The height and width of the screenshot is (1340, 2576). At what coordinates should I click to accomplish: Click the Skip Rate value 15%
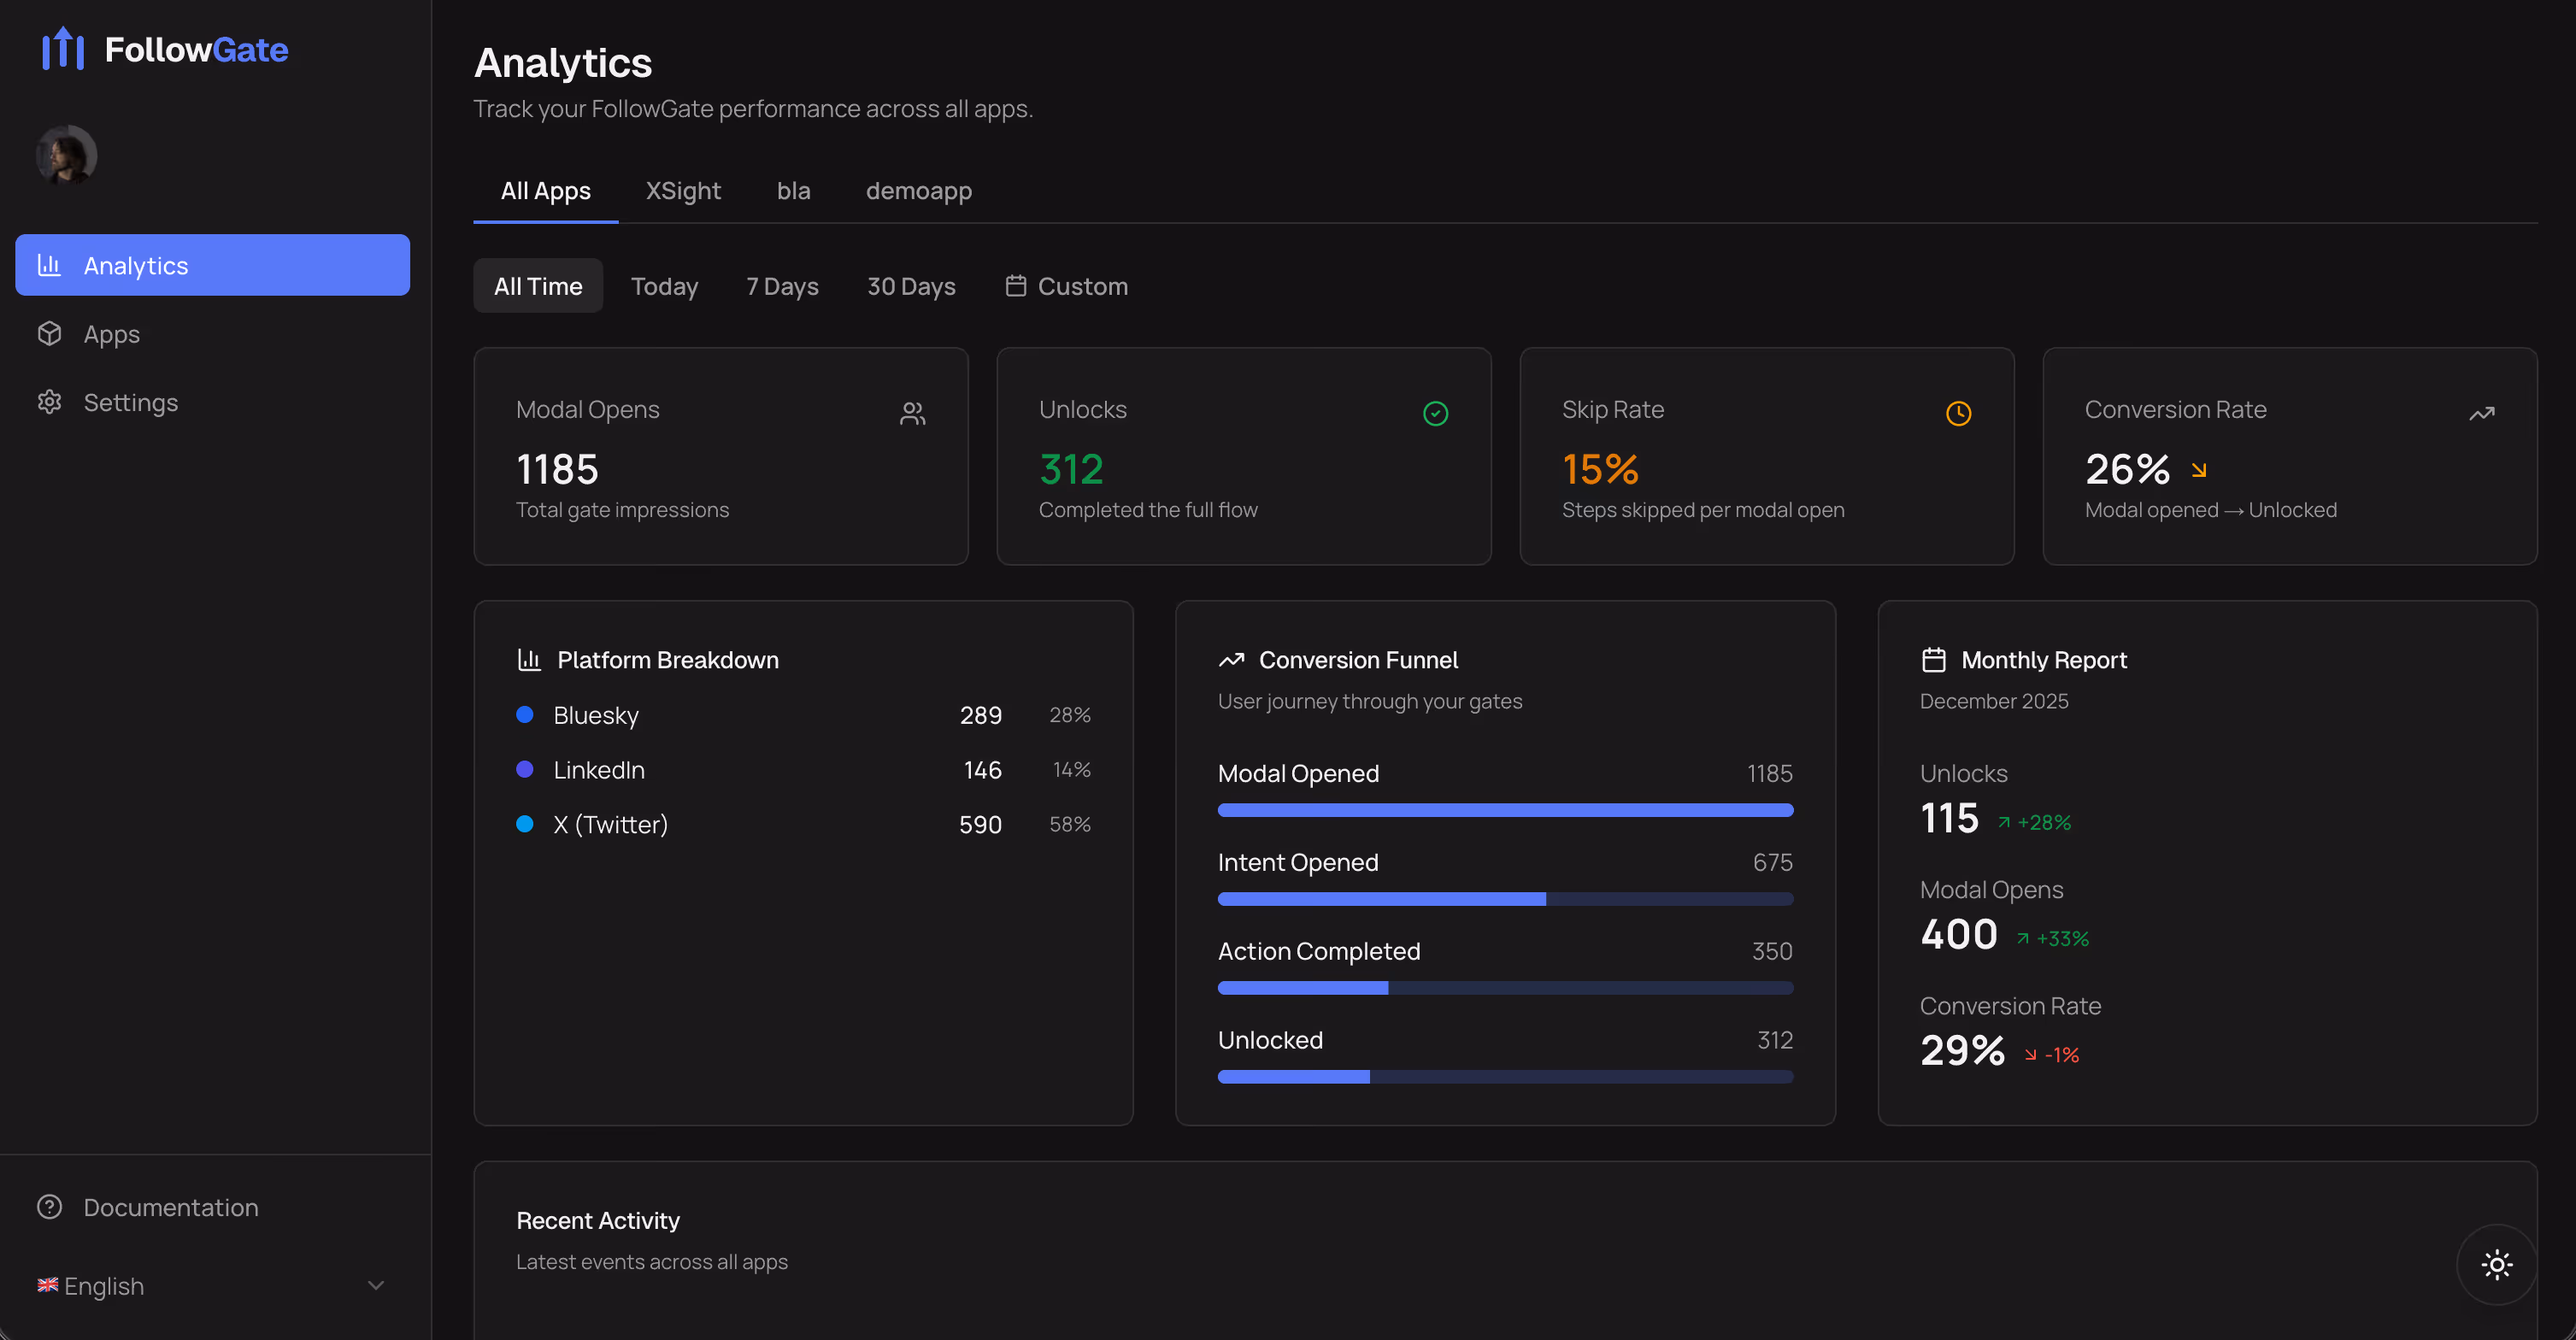1600,469
